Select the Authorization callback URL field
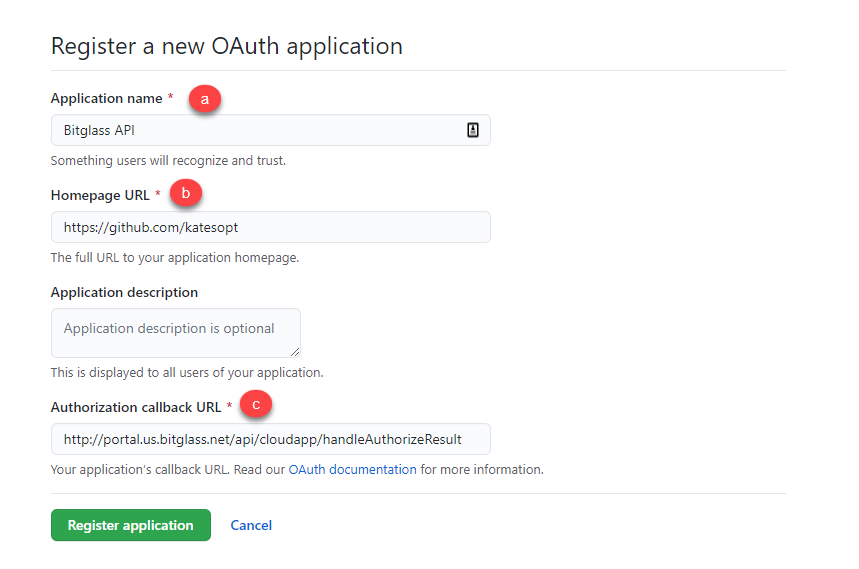 (x=271, y=439)
